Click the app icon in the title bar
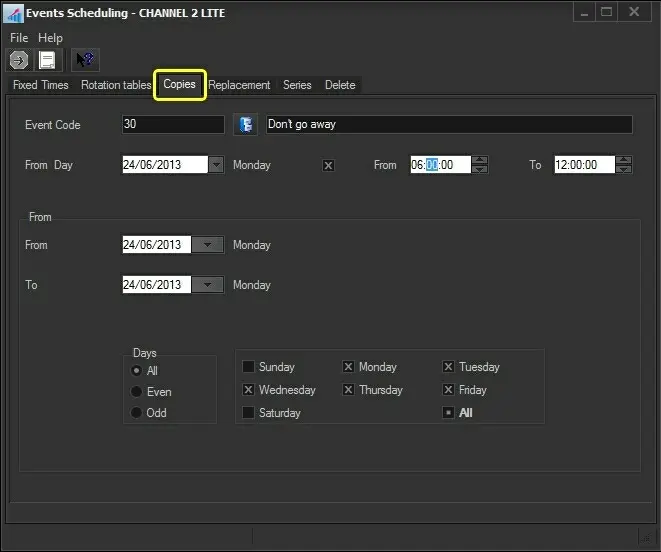This screenshot has width=661, height=552. pyautogui.click(x=14, y=13)
